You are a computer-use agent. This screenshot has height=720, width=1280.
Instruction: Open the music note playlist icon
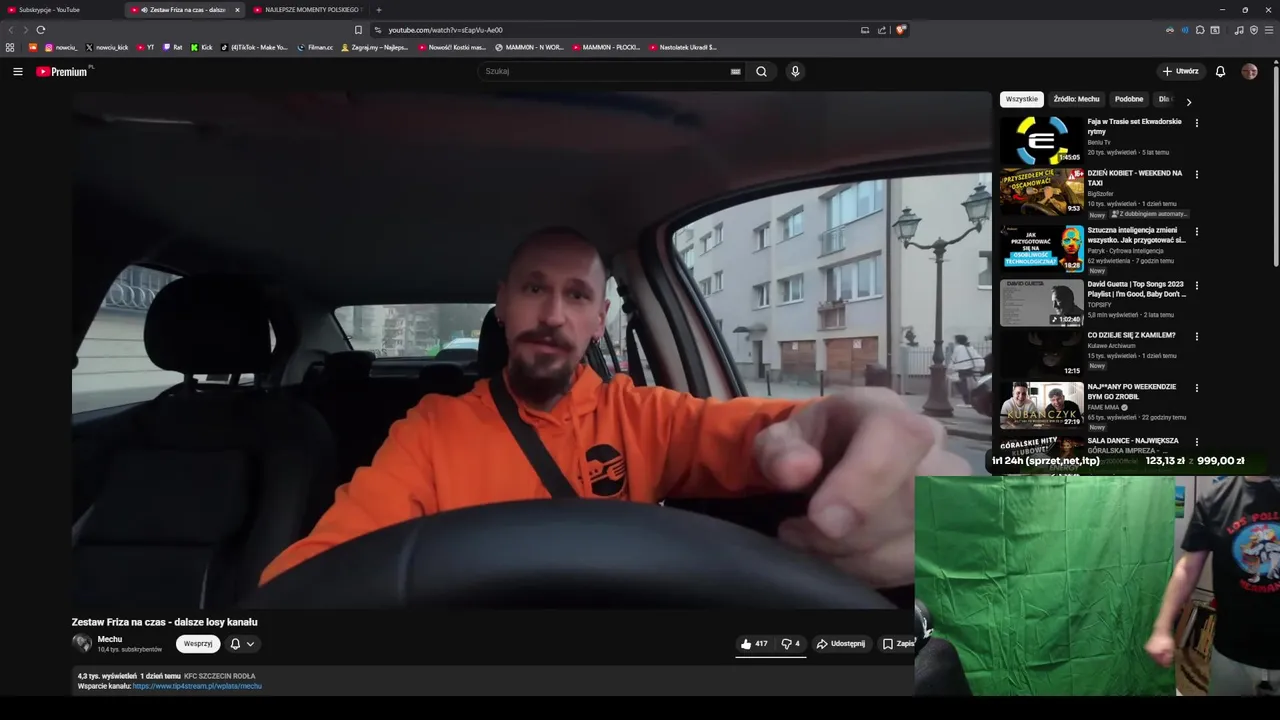(x=1239, y=30)
